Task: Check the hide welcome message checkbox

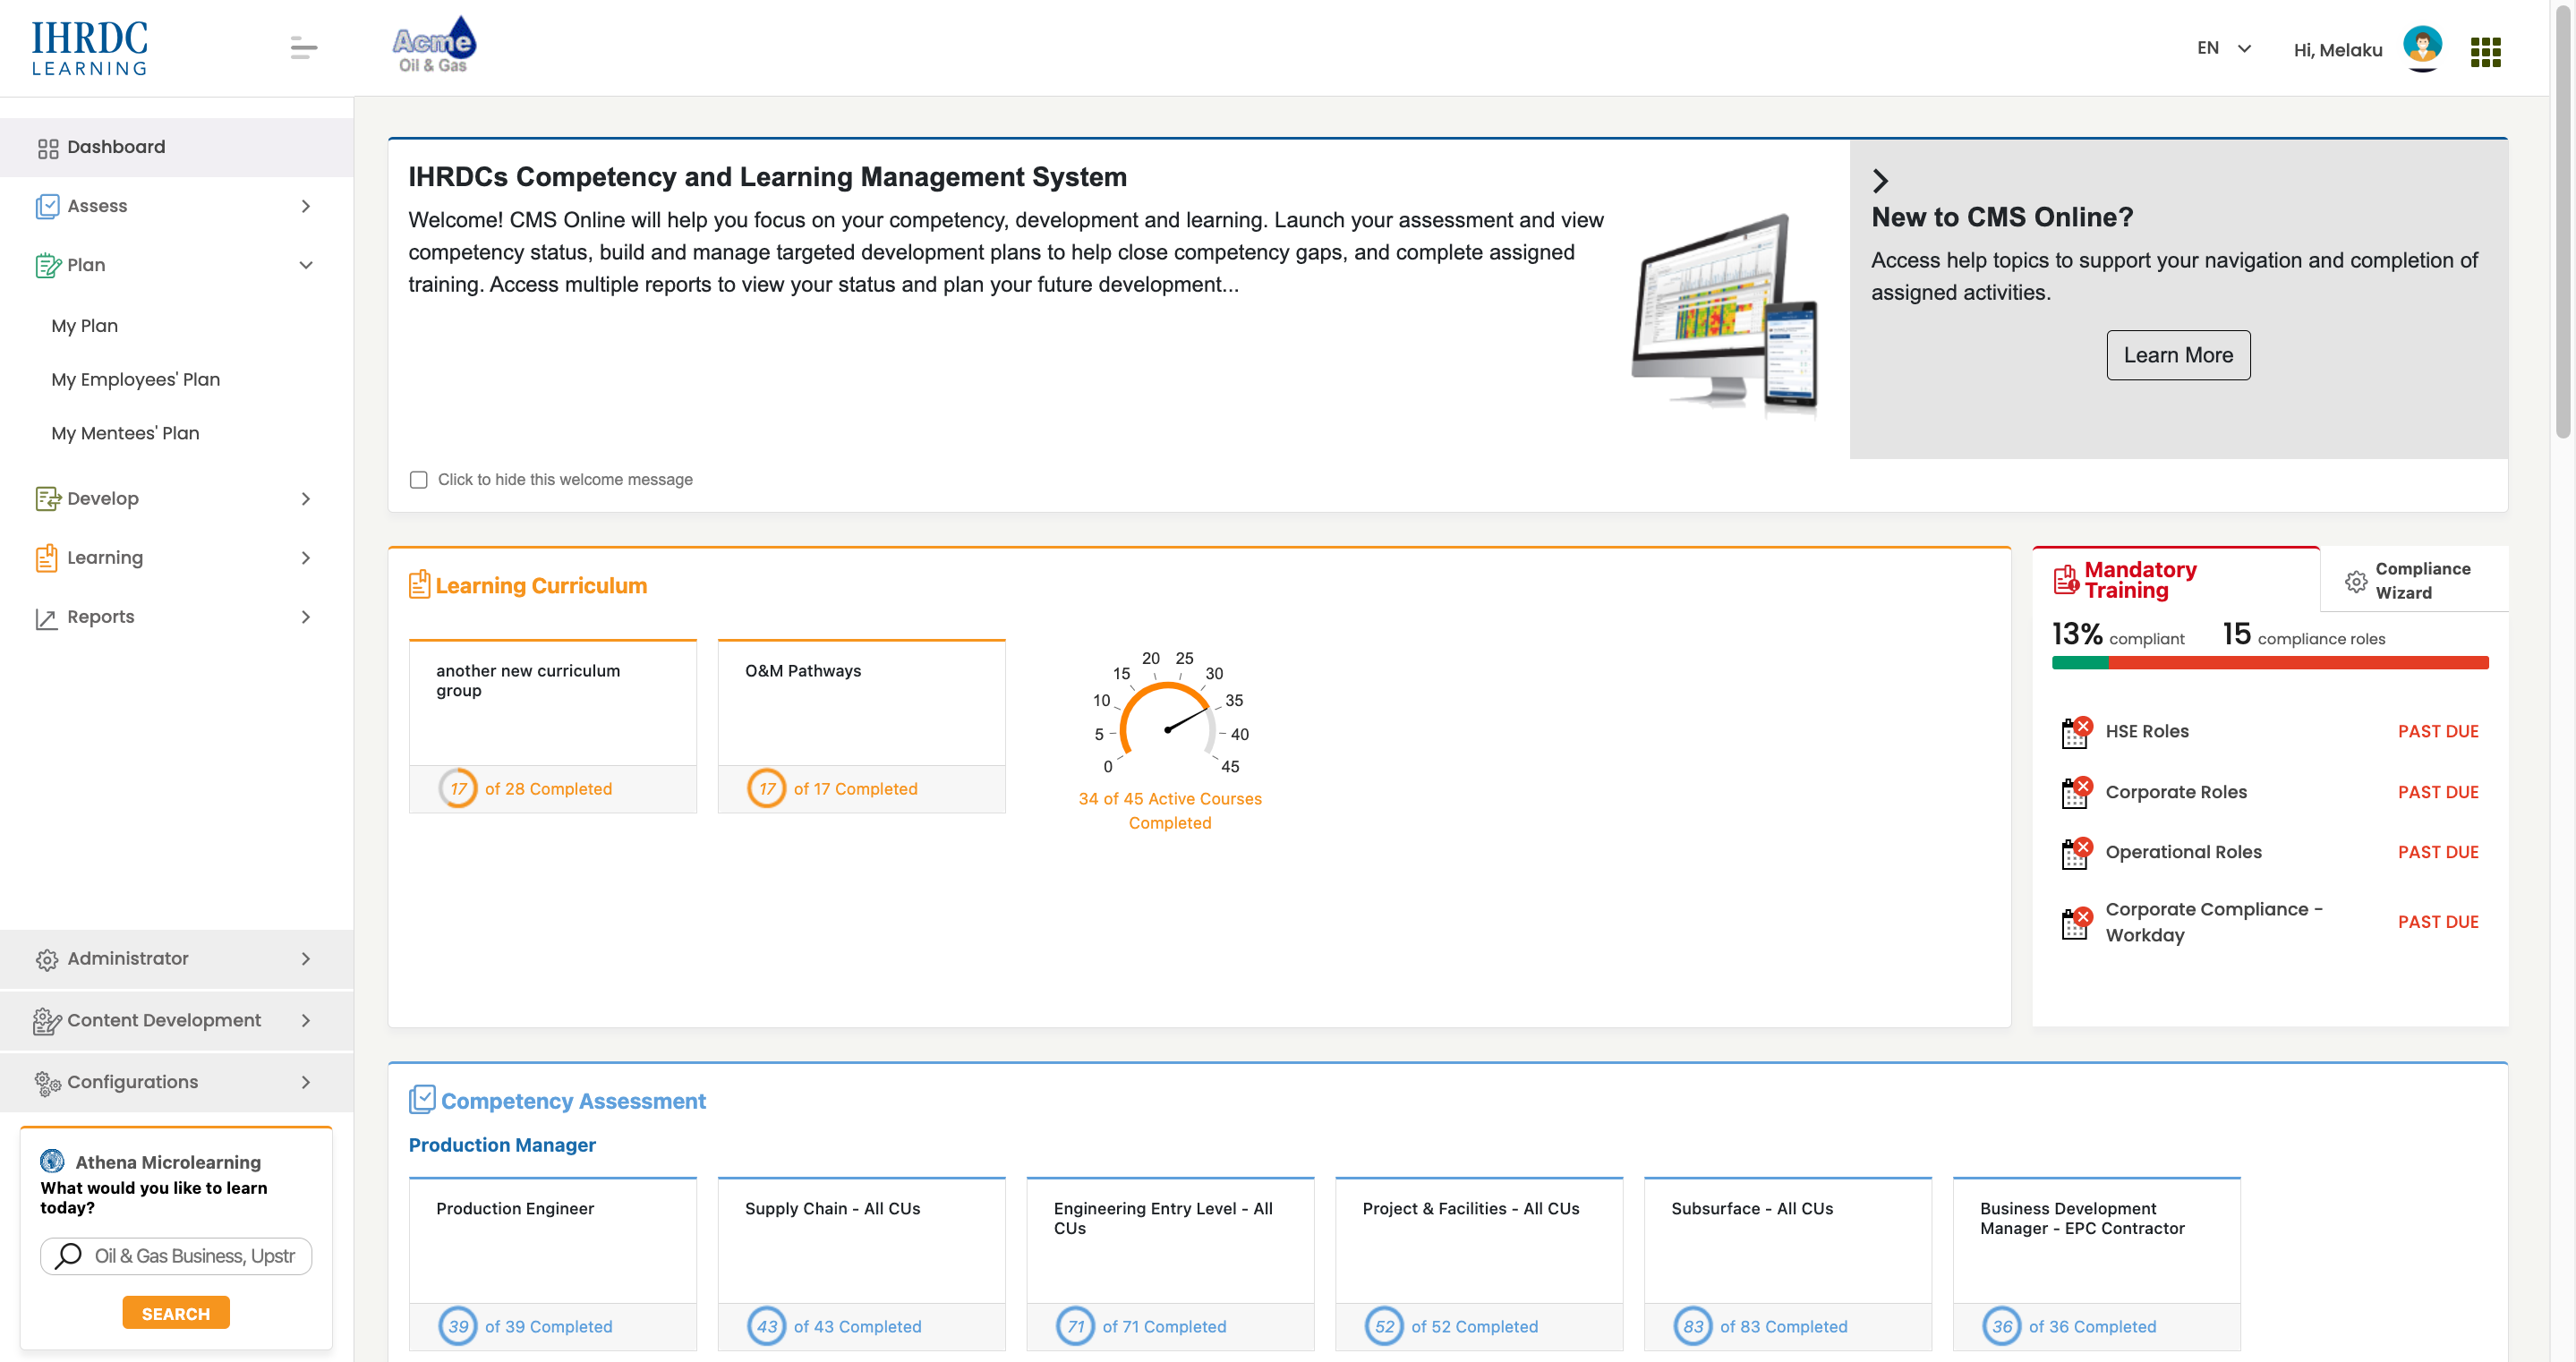Action: click(419, 480)
